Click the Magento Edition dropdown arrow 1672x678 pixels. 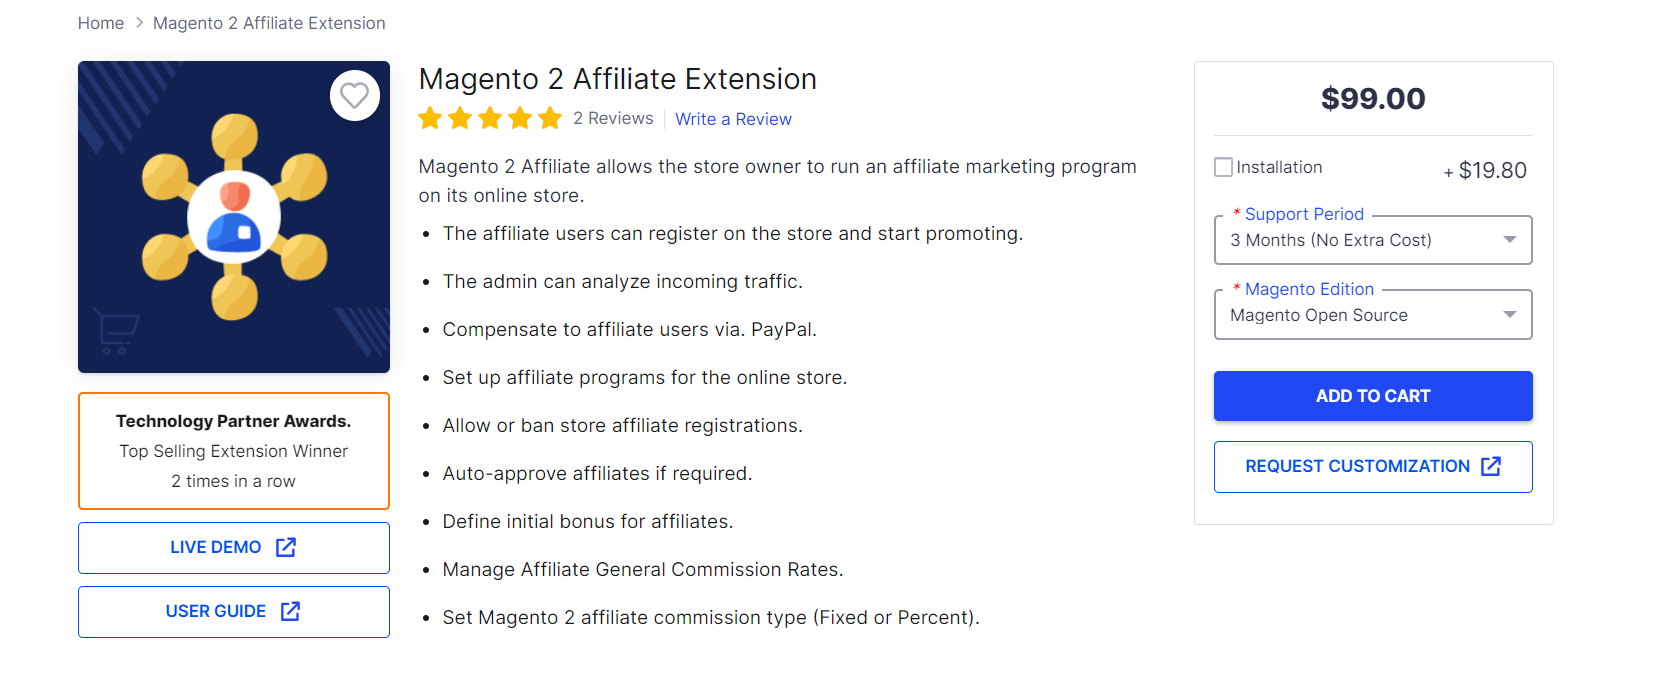coord(1510,314)
